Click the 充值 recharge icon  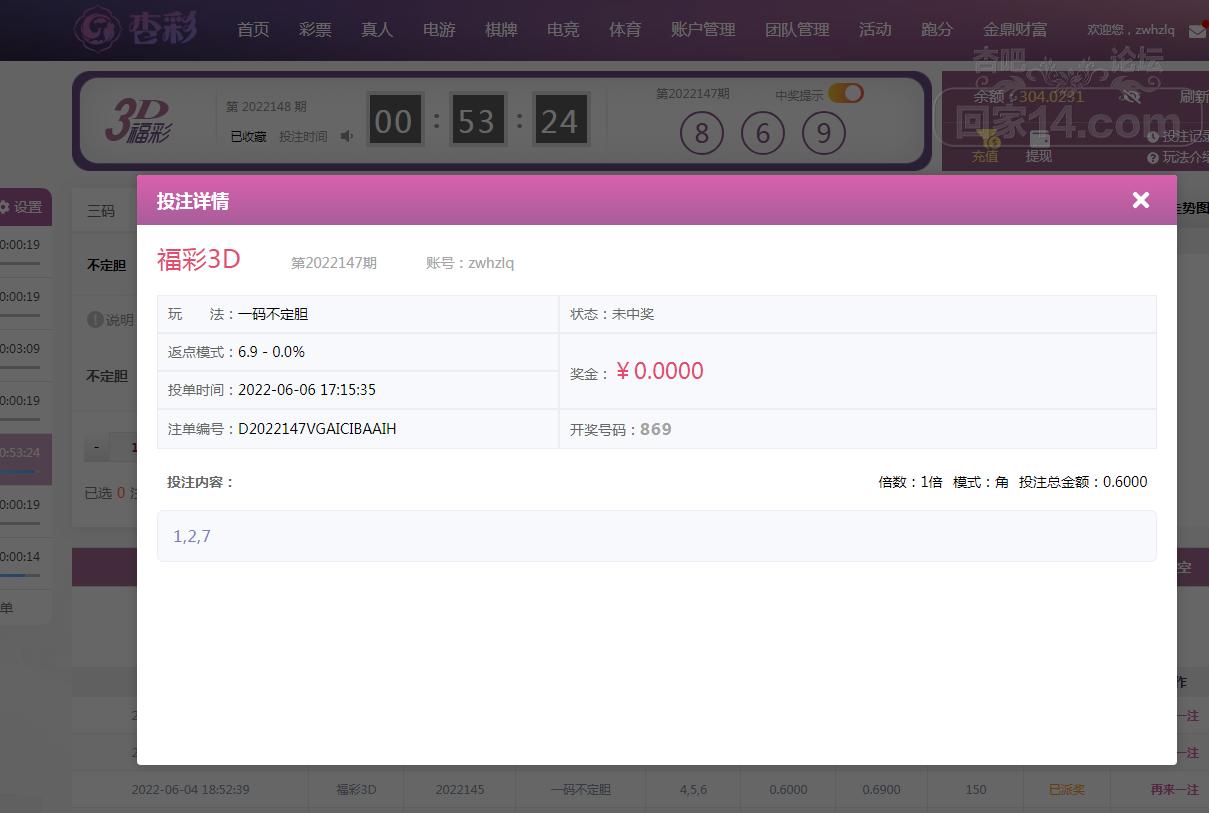[x=985, y=147]
